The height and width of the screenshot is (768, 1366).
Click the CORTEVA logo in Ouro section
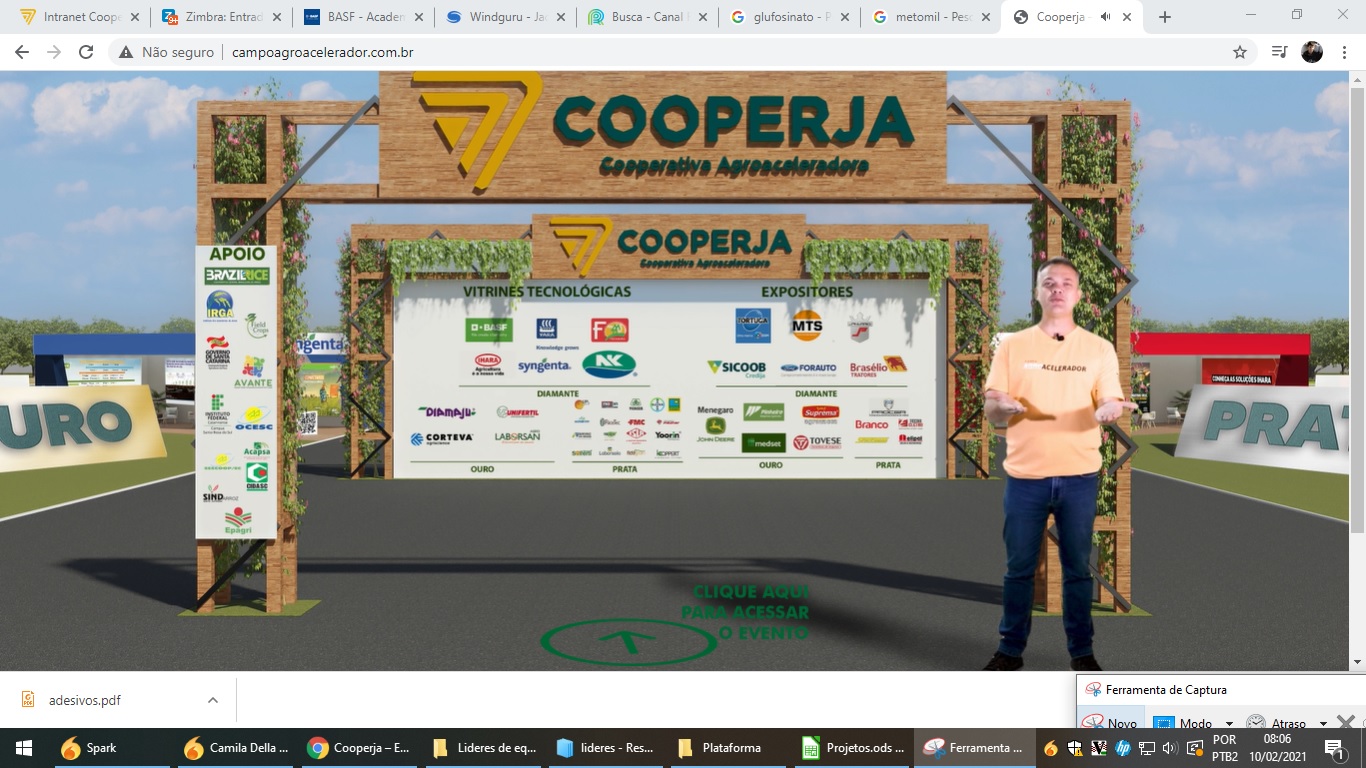[442, 439]
